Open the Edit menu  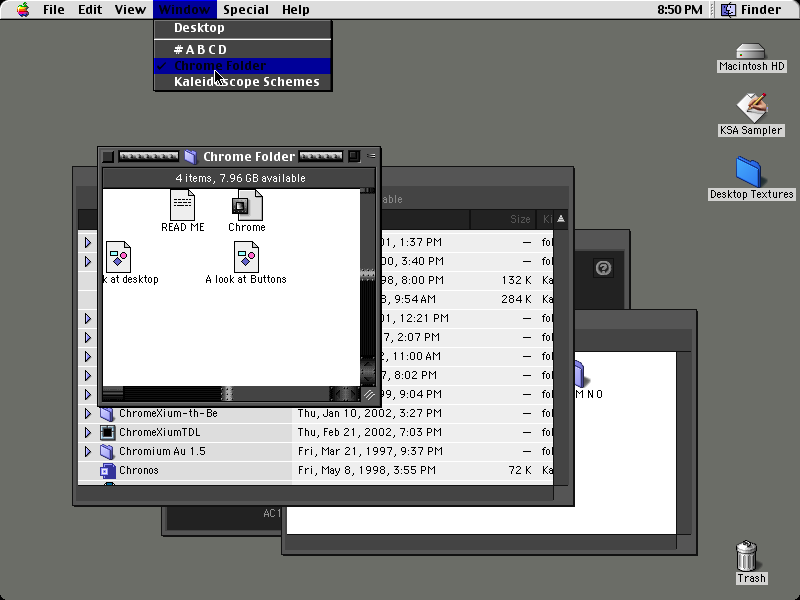pos(90,10)
